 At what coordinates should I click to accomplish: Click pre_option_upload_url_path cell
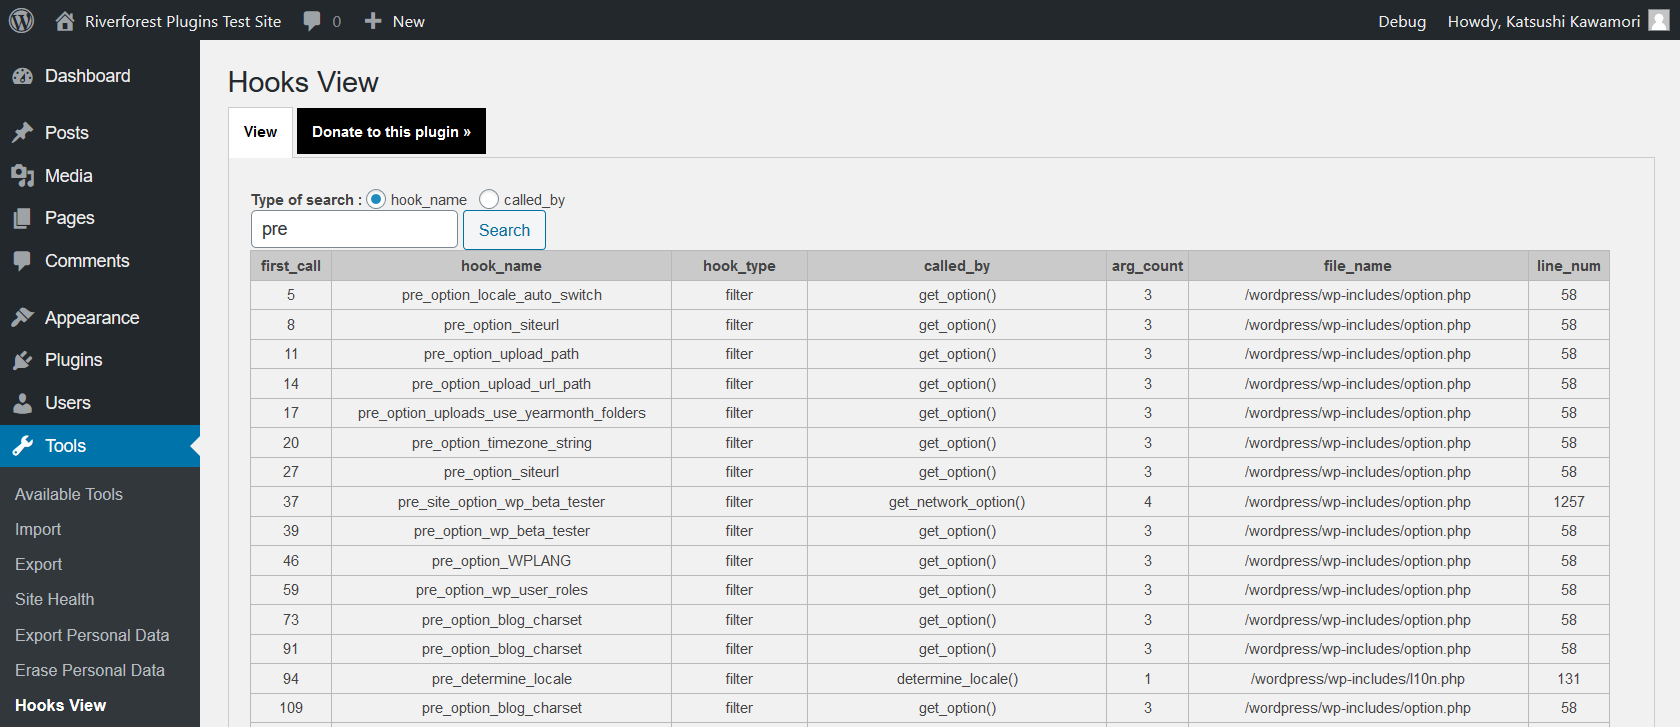coord(501,384)
